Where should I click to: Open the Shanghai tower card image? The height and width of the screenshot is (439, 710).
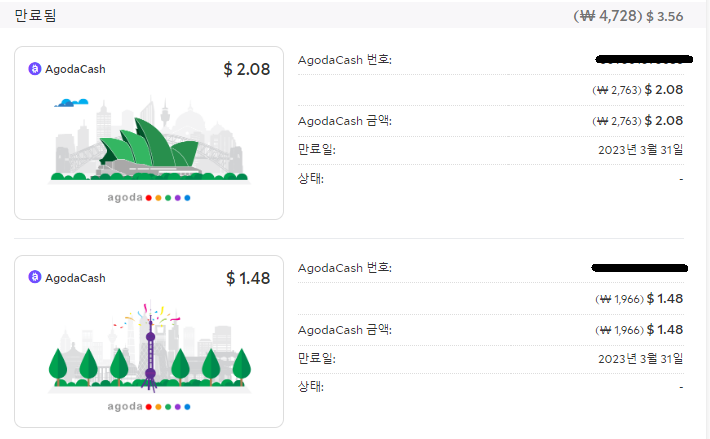(149, 348)
